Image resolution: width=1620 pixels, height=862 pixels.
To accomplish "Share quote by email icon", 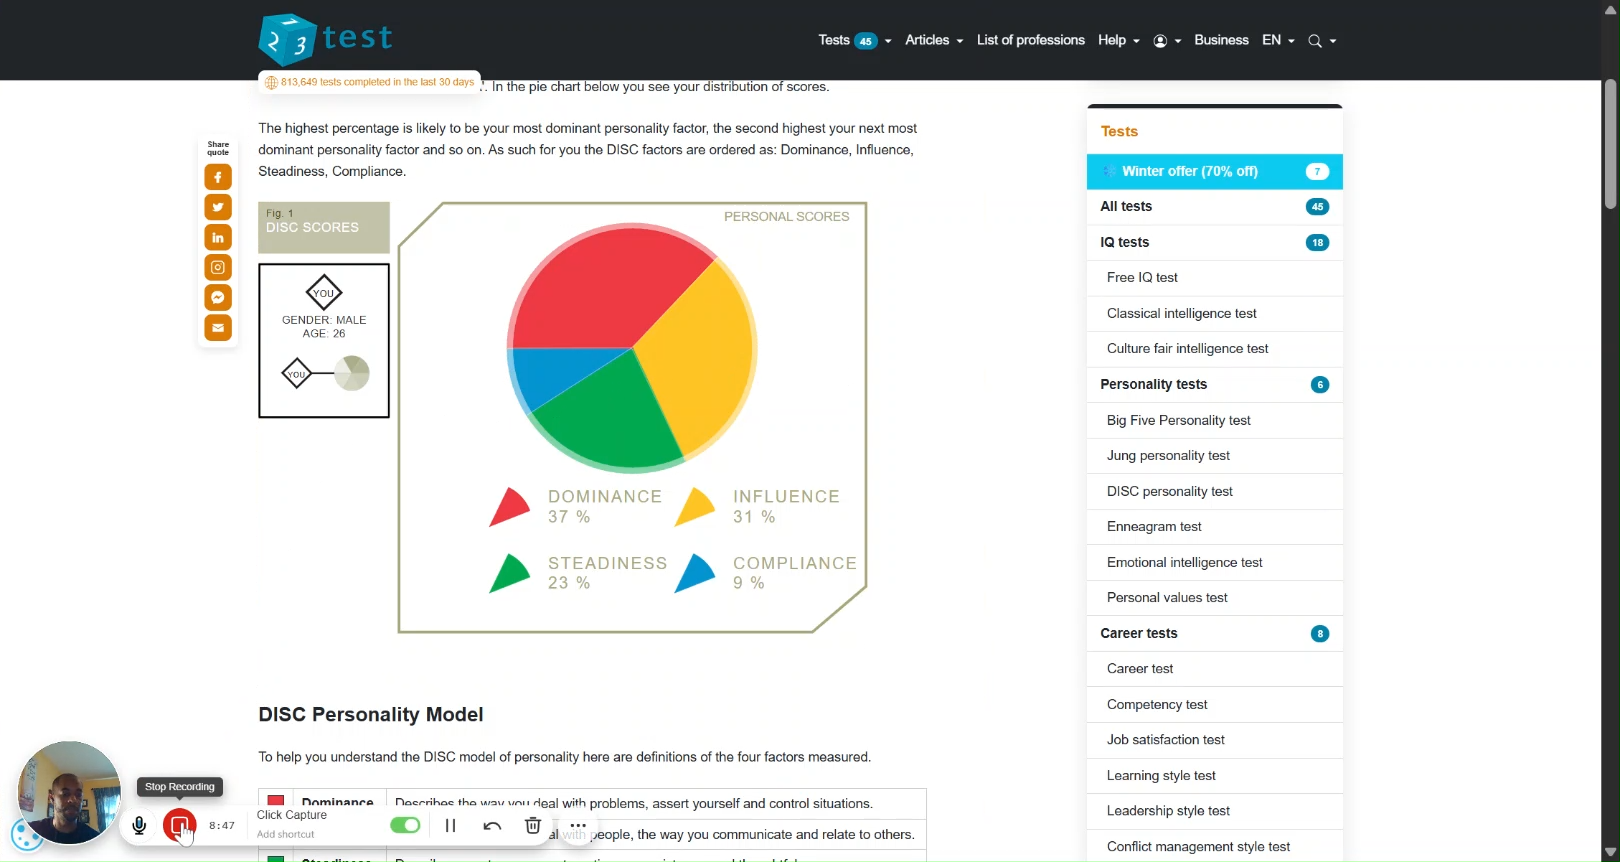I will pos(218,327).
